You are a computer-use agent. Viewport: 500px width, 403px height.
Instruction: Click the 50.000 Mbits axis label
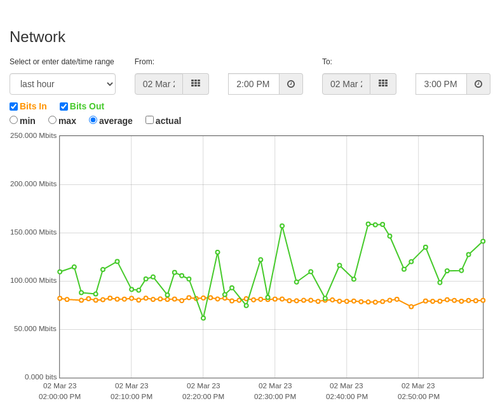tap(35, 329)
